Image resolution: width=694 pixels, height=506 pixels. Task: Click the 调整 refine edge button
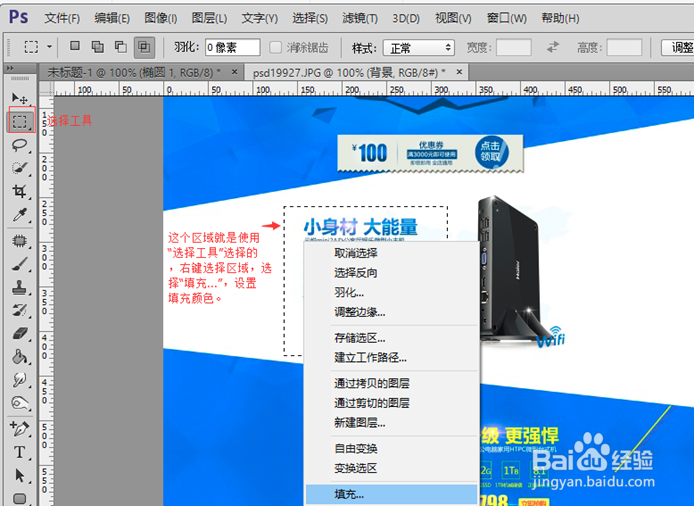tap(678, 47)
